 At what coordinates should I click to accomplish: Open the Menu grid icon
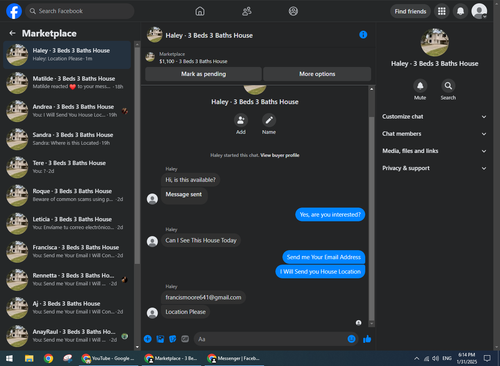click(x=442, y=11)
